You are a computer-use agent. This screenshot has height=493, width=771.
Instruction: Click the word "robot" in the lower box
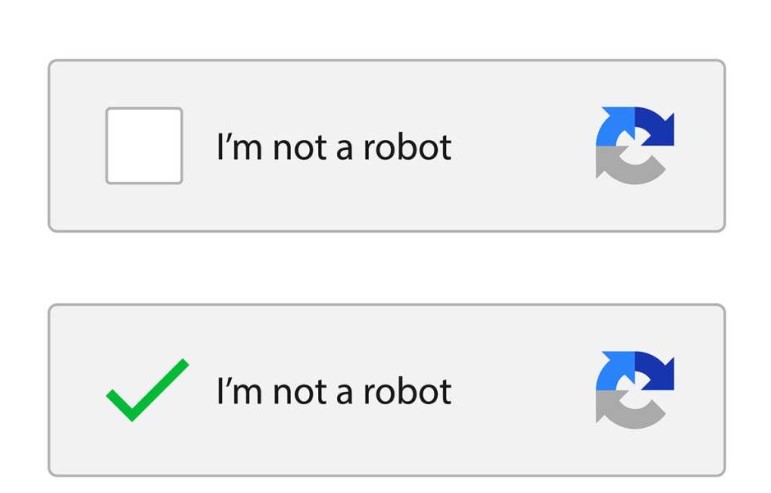[x=407, y=391]
